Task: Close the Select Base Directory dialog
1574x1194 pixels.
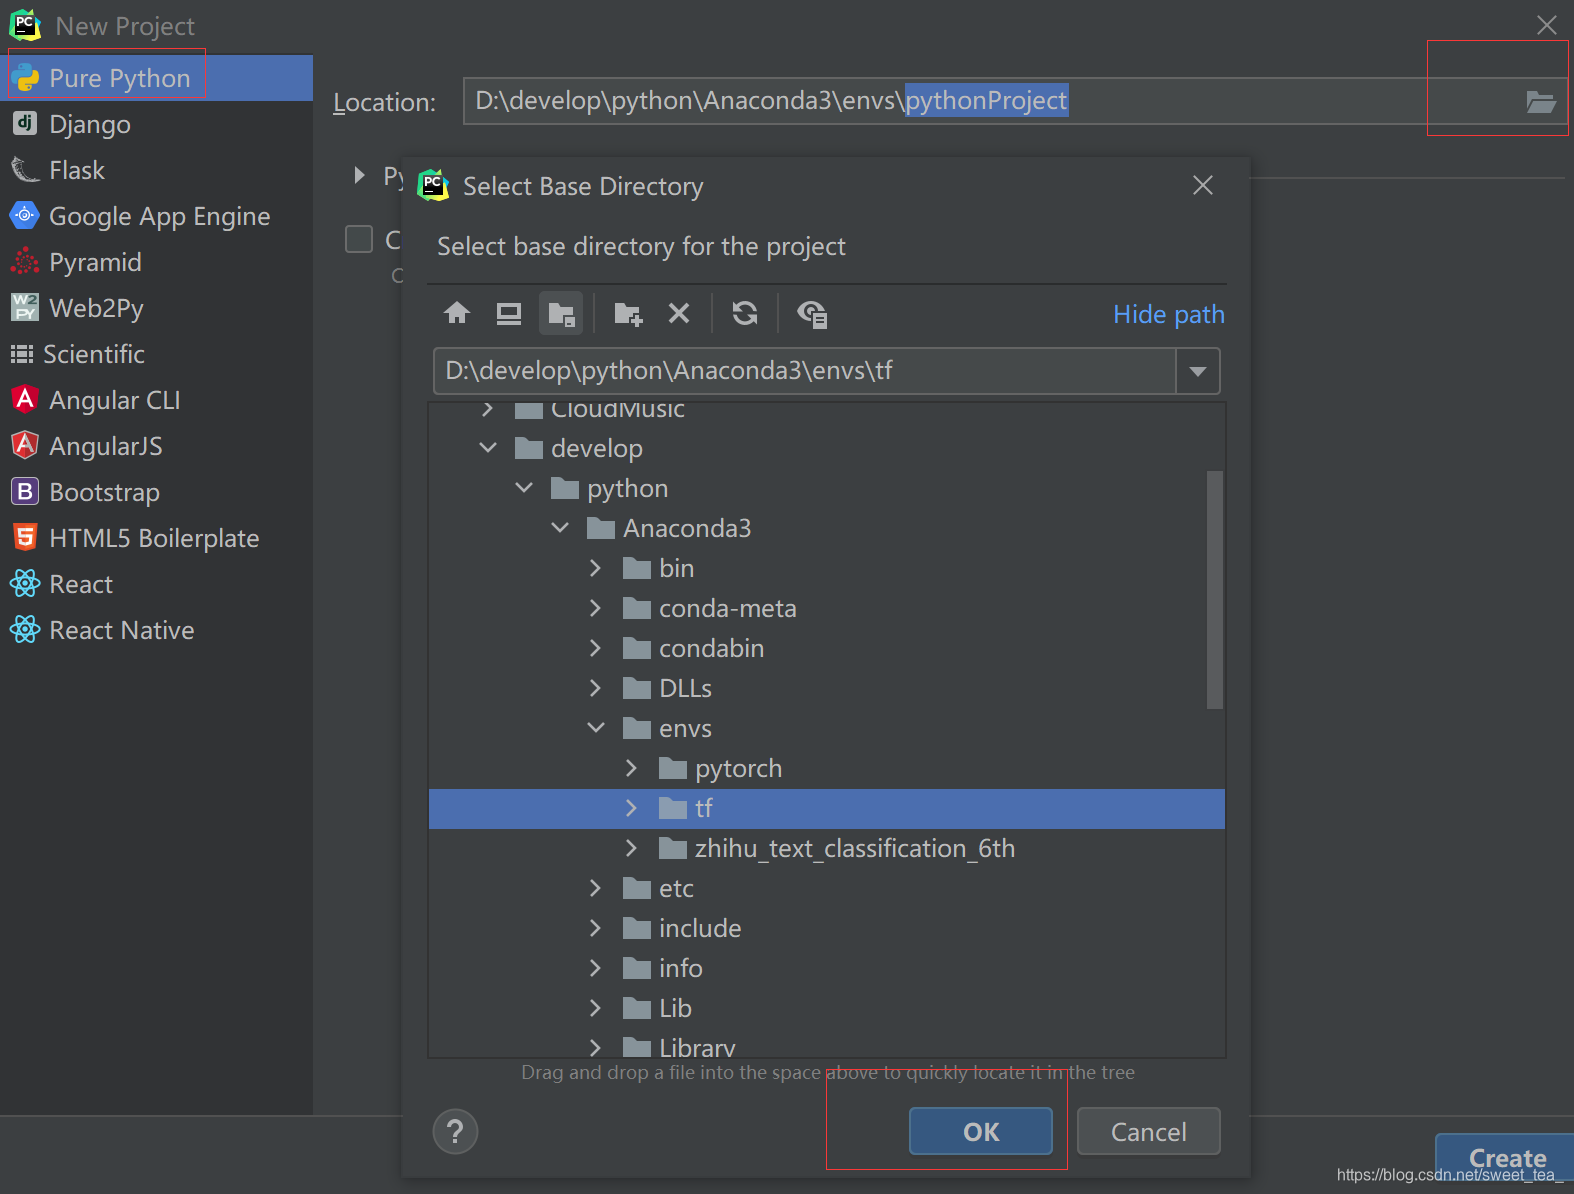Action: click(x=1203, y=185)
